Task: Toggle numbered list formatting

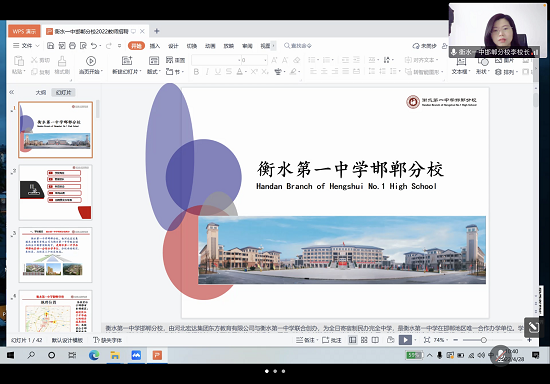Action: click(326, 60)
